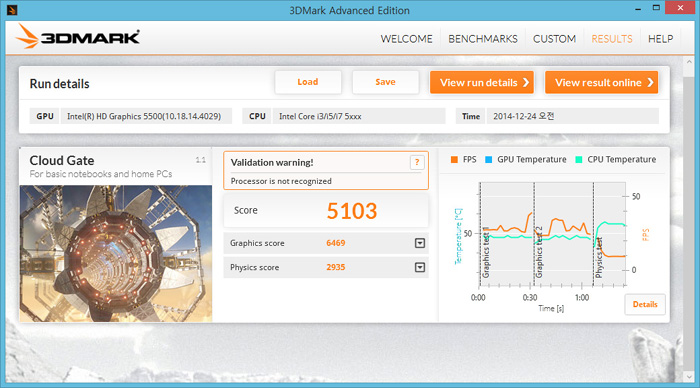Click the blue GPU Temperature legend square
This screenshot has height=388, width=700.
[488, 159]
